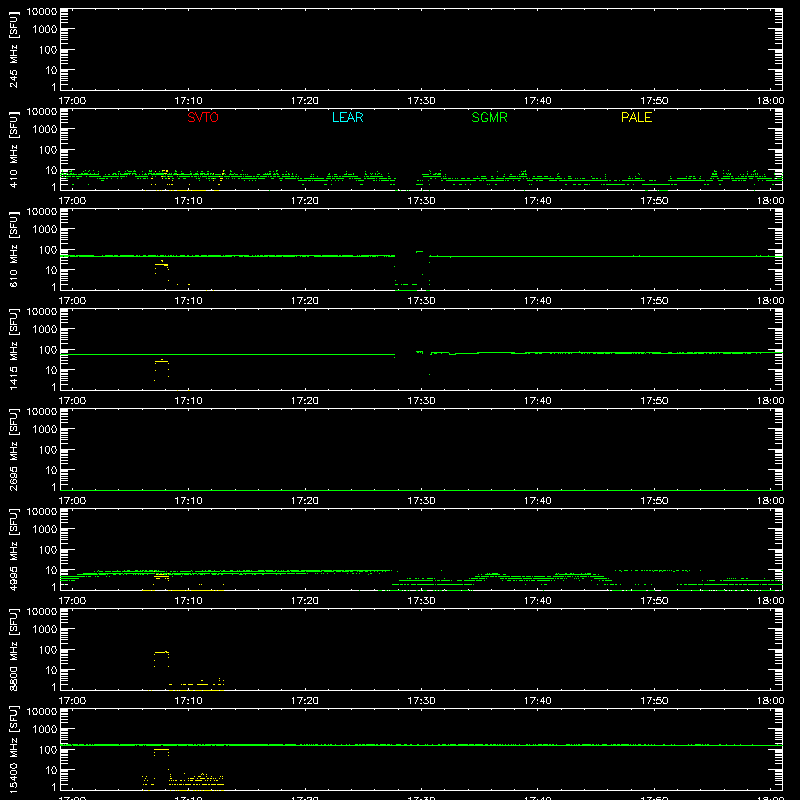This screenshot has width=800, height=800.
Task: Click 17:20 tick label below 610 MHz panel
Action: point(305,301)
